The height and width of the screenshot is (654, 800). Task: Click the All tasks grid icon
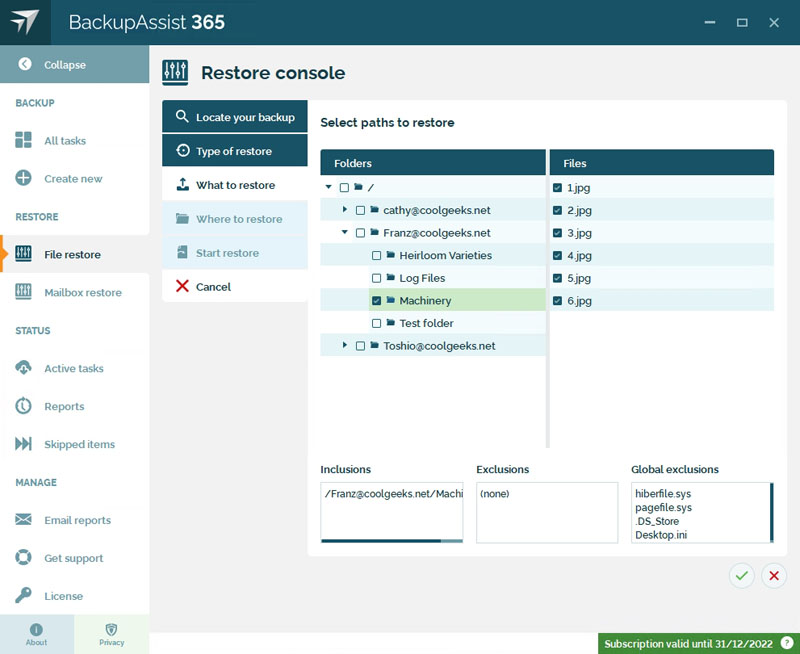click(23, 140)
